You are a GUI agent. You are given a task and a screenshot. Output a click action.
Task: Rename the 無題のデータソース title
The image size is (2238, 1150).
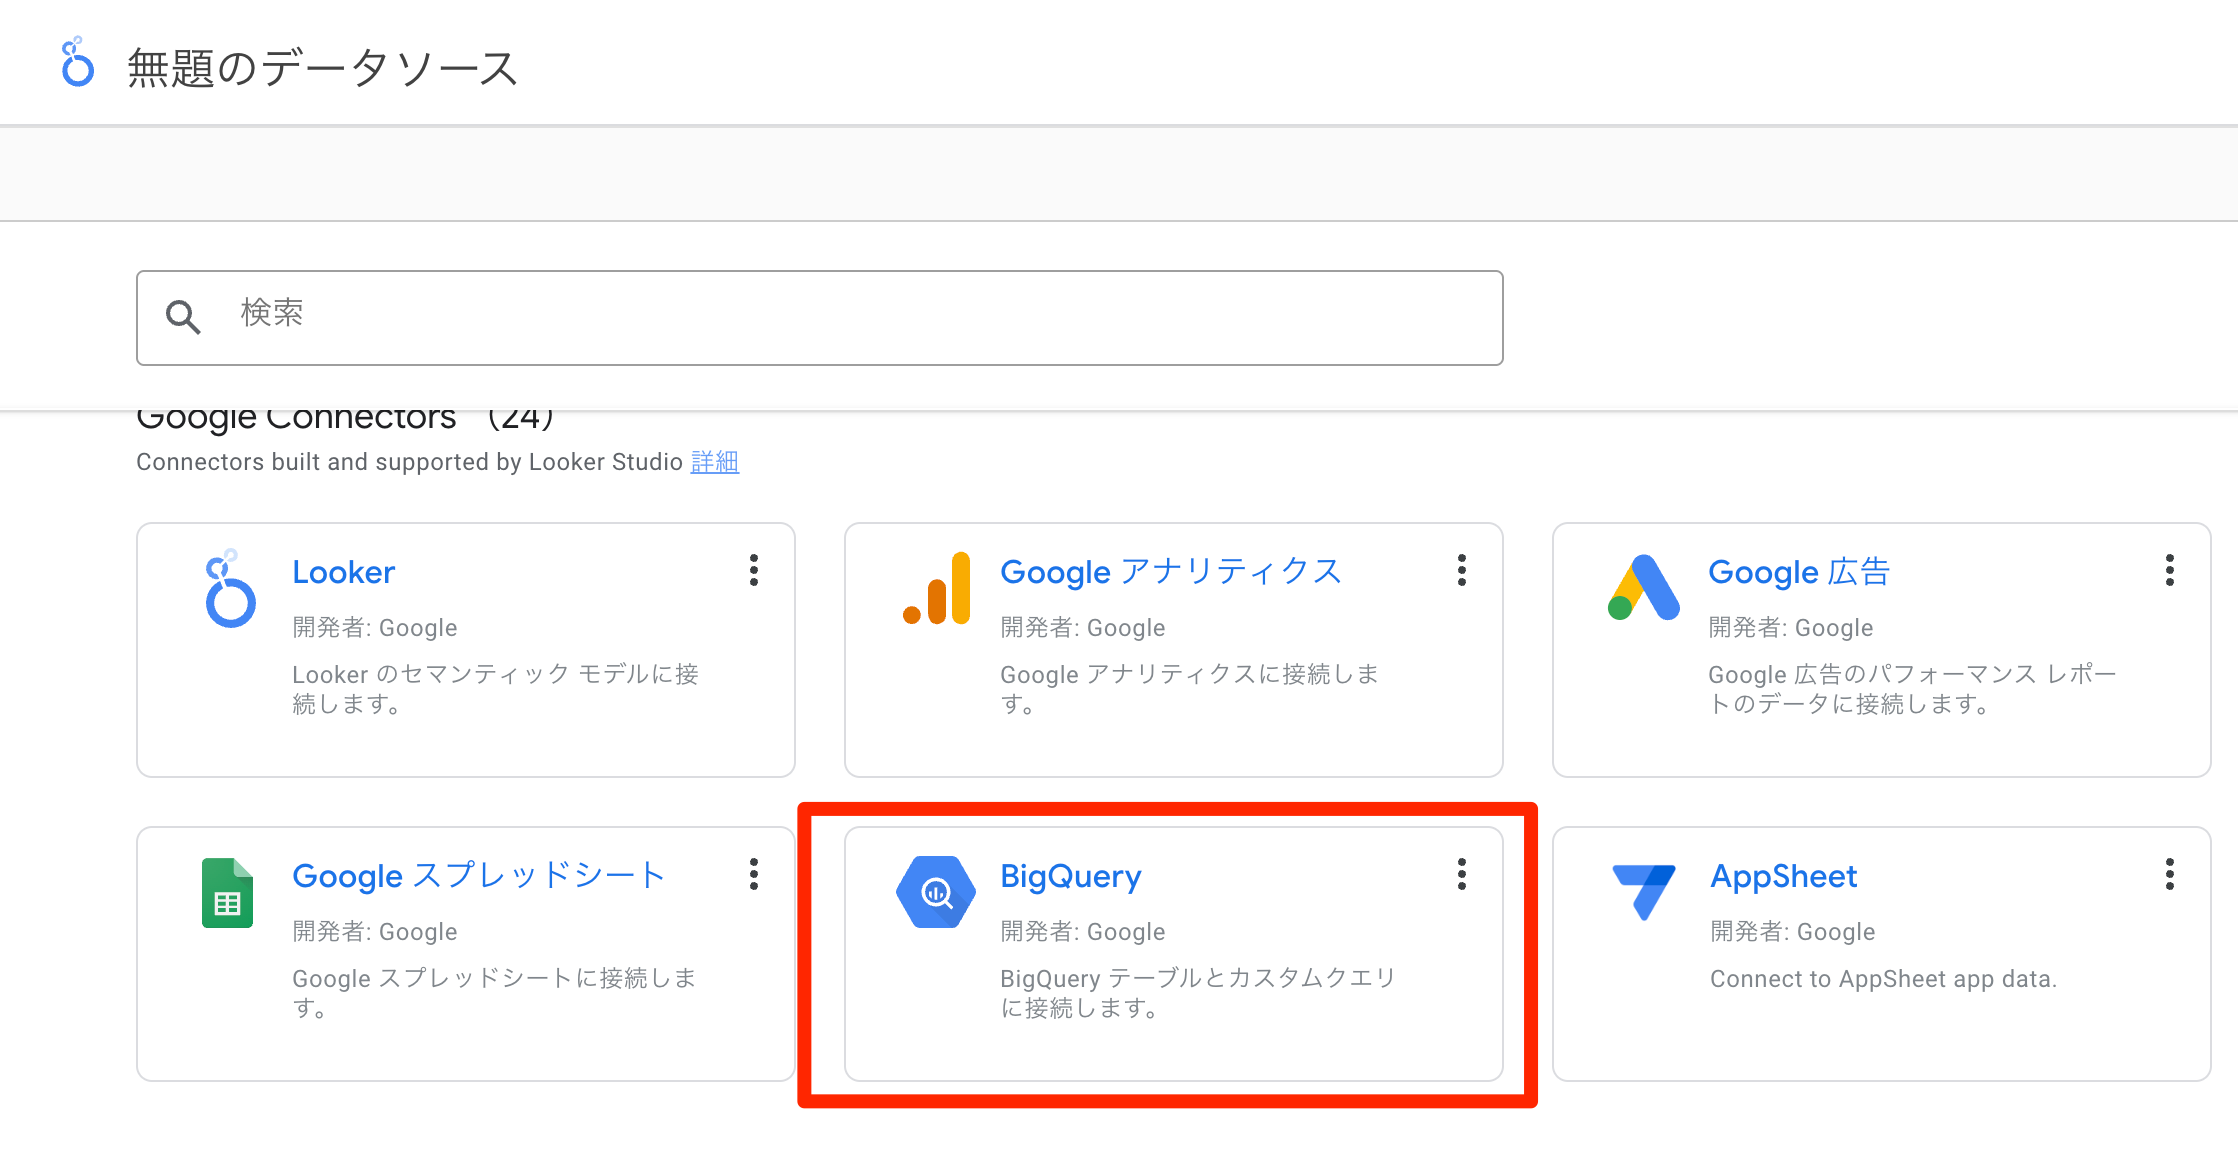(322, 68)
